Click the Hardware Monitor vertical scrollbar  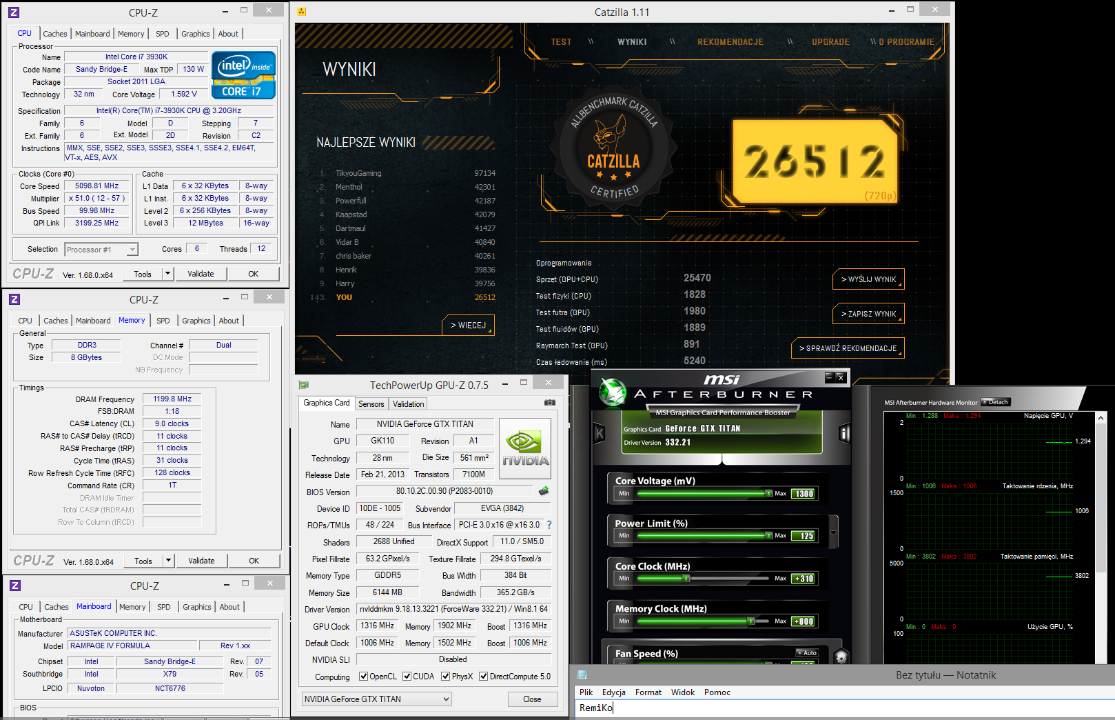1101,537
